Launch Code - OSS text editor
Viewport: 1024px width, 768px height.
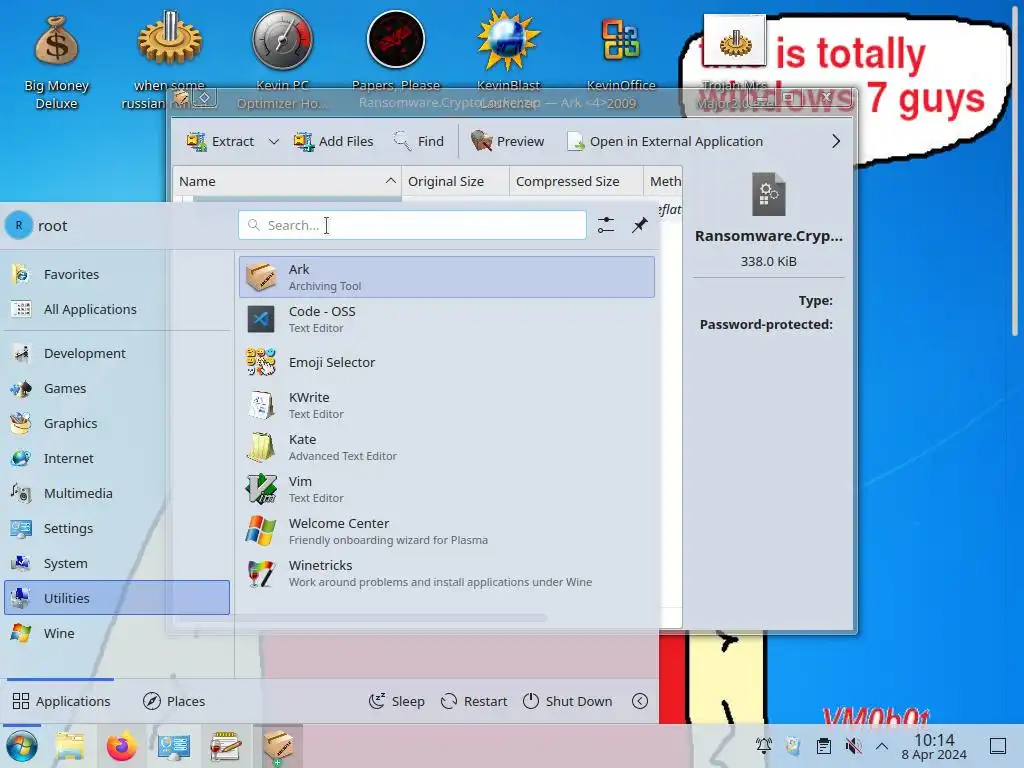pos(447,319)
